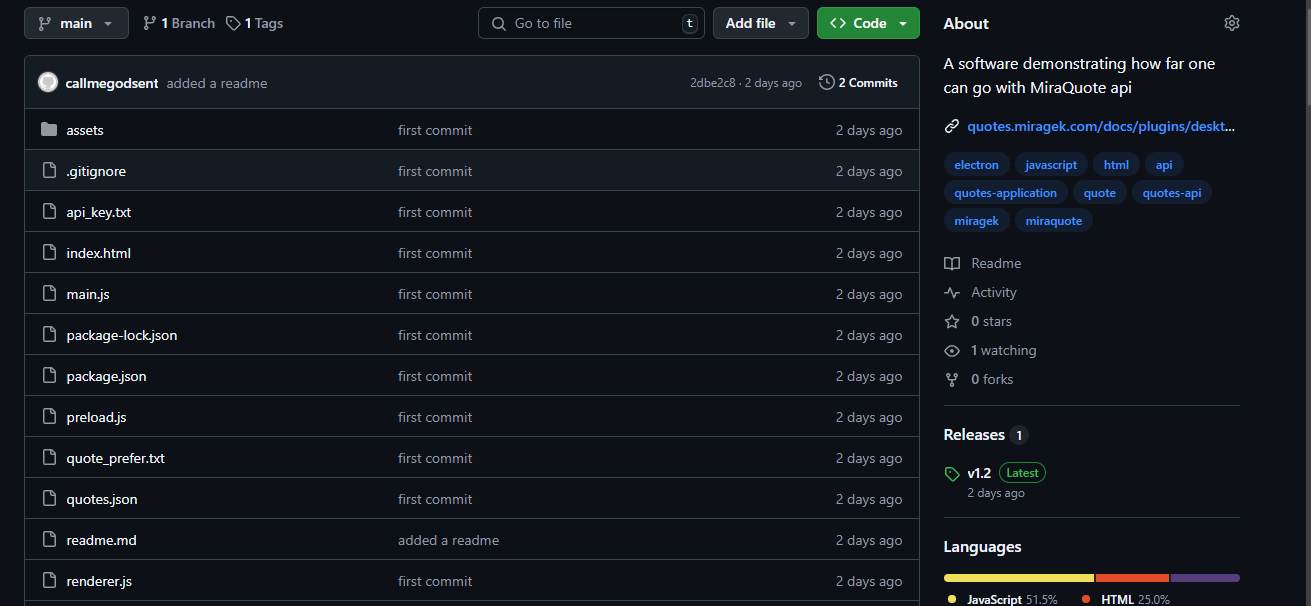Open the green Code dropdown button

pos(868,23)
